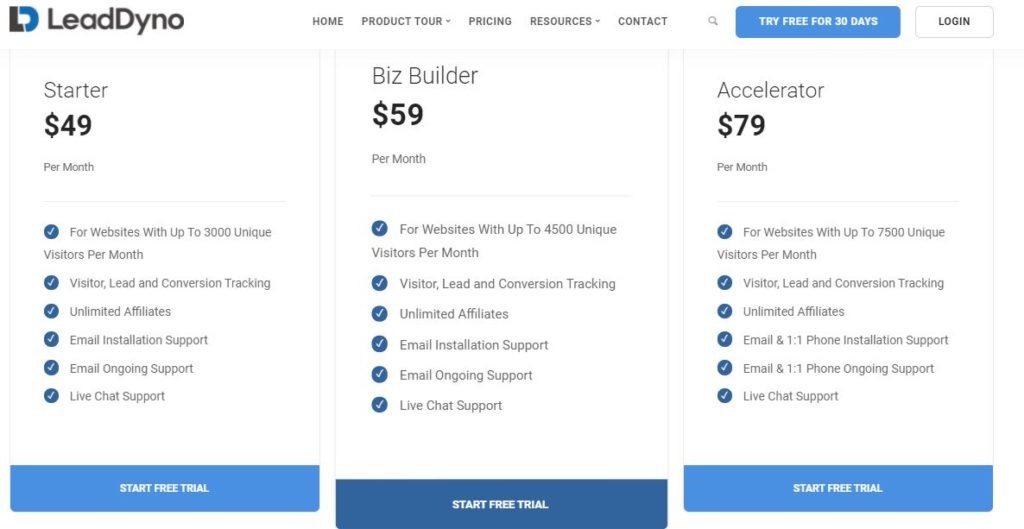Click checkmark icon beside Biz Builder Live Chat Support
This screenshot has width=1024, height=529.
pyautogui.click(x=379, y=404)
